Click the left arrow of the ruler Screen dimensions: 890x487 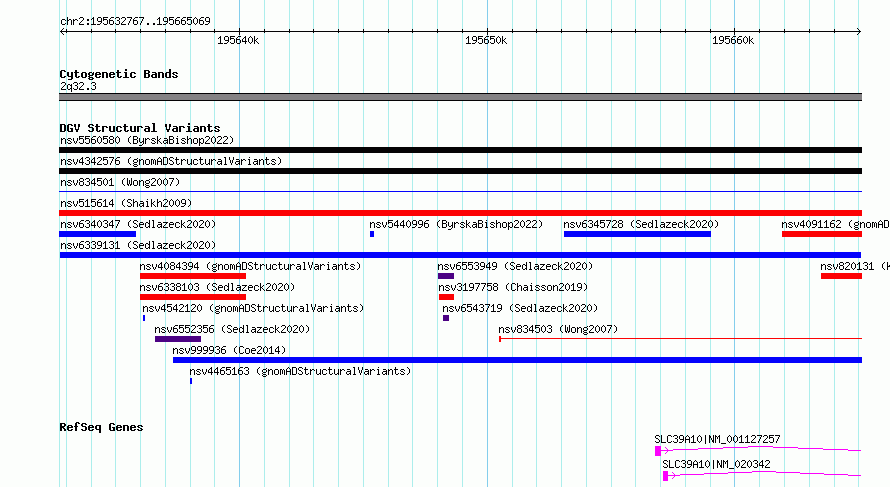coord(62,32)
